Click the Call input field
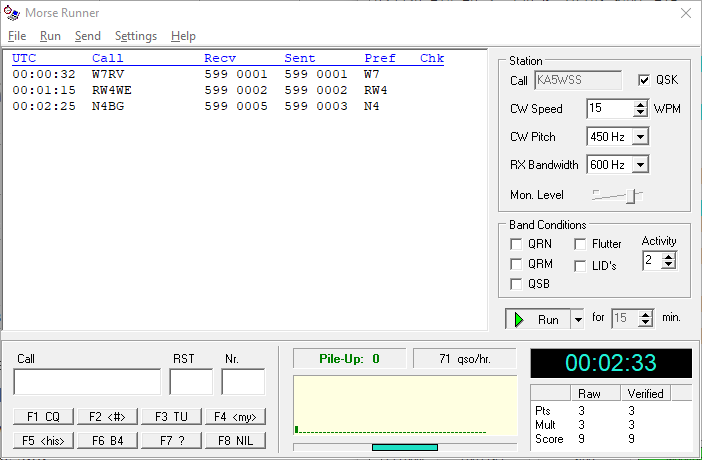Screen dimensions: 702x460 tap(87, 382)
